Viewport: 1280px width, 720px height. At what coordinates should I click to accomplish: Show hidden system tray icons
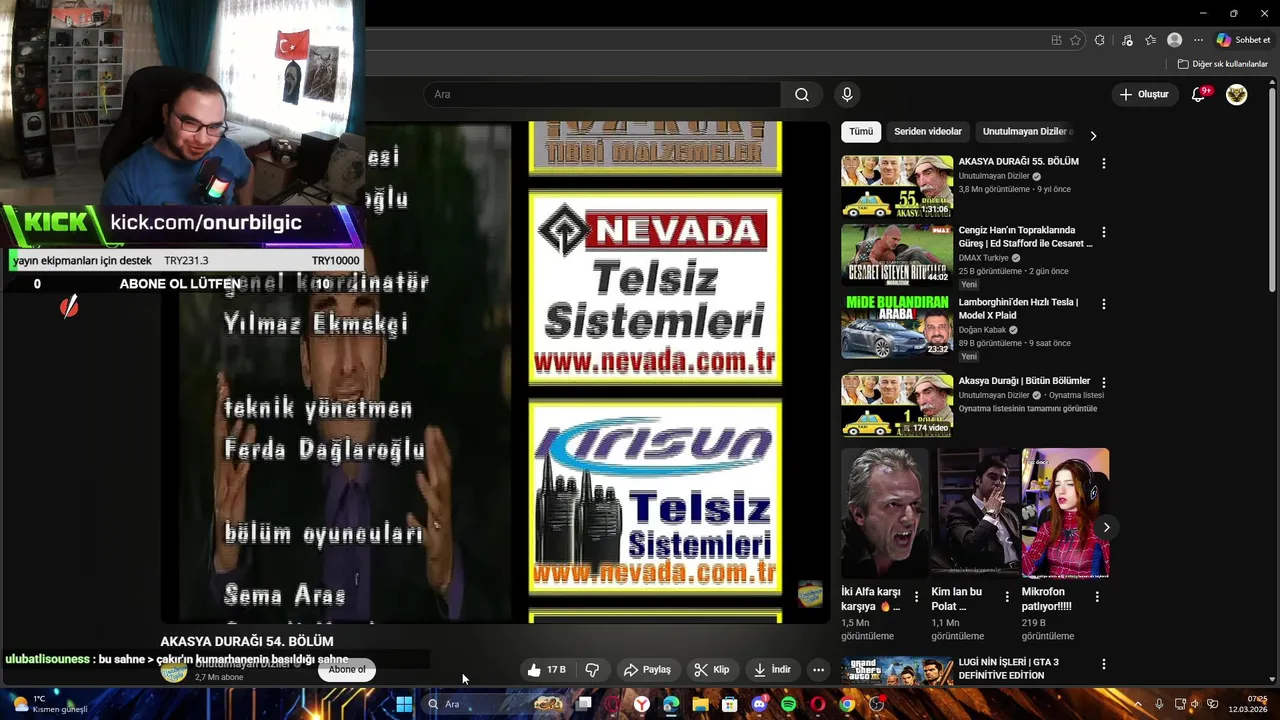click(x=1137, y=704)
